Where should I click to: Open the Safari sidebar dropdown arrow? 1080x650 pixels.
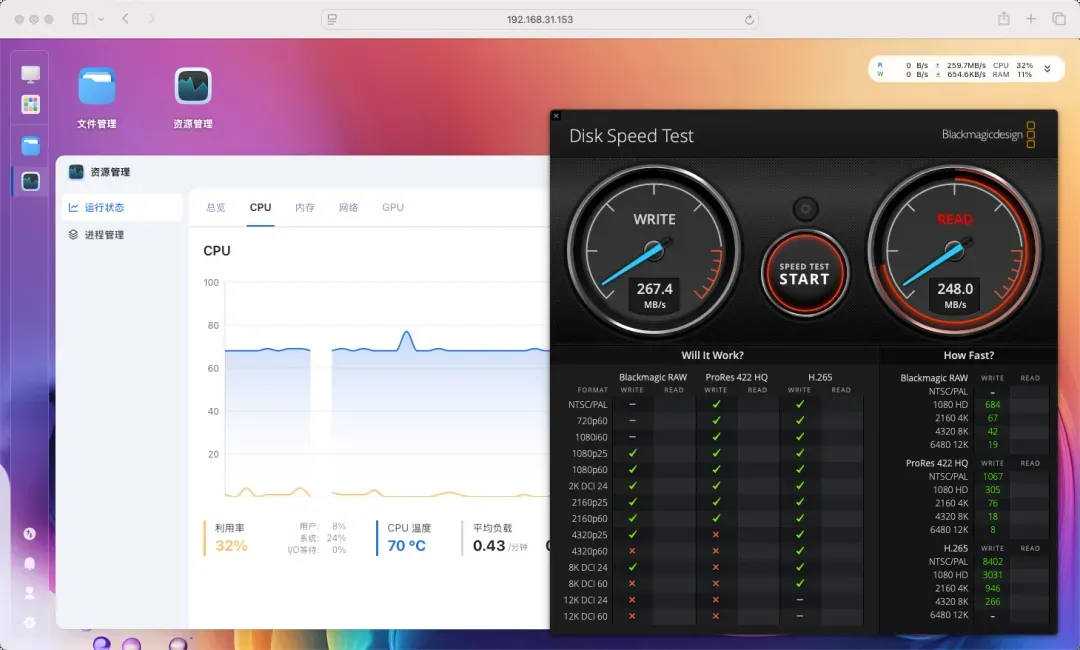point(101,19)
